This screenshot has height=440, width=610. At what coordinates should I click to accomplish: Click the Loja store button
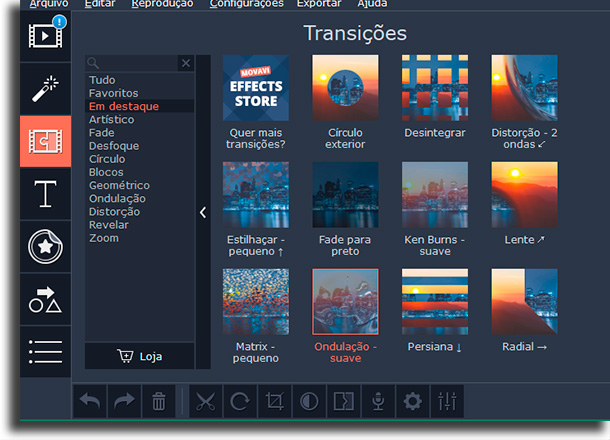tap(140, 356)
